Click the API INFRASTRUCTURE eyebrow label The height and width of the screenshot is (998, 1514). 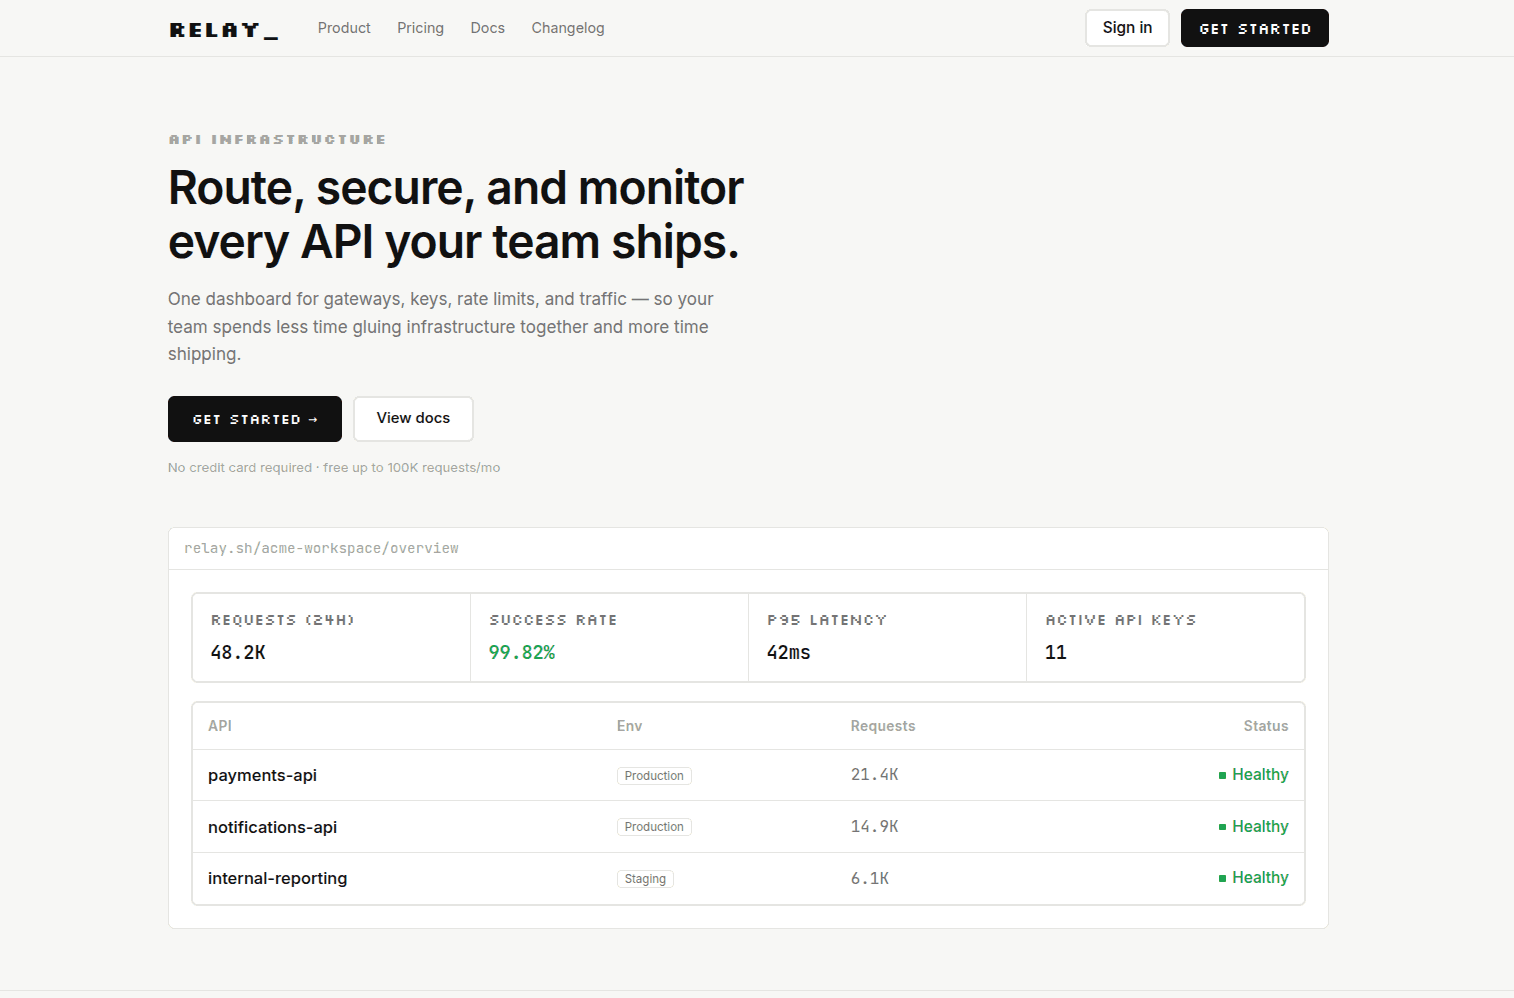(x=277, y=139)
